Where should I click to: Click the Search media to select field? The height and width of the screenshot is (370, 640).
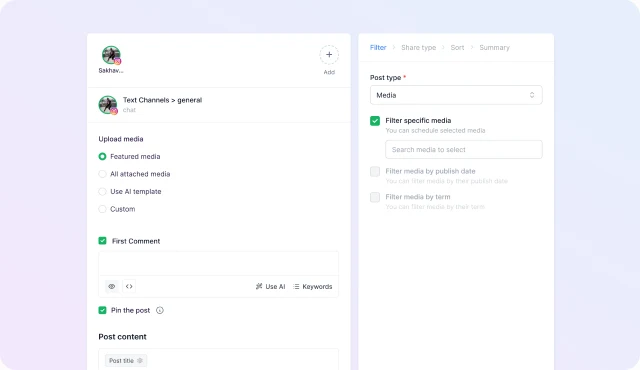coord(464,150)
